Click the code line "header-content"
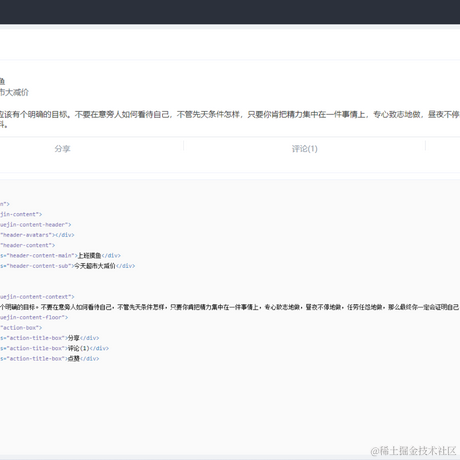 27,245
